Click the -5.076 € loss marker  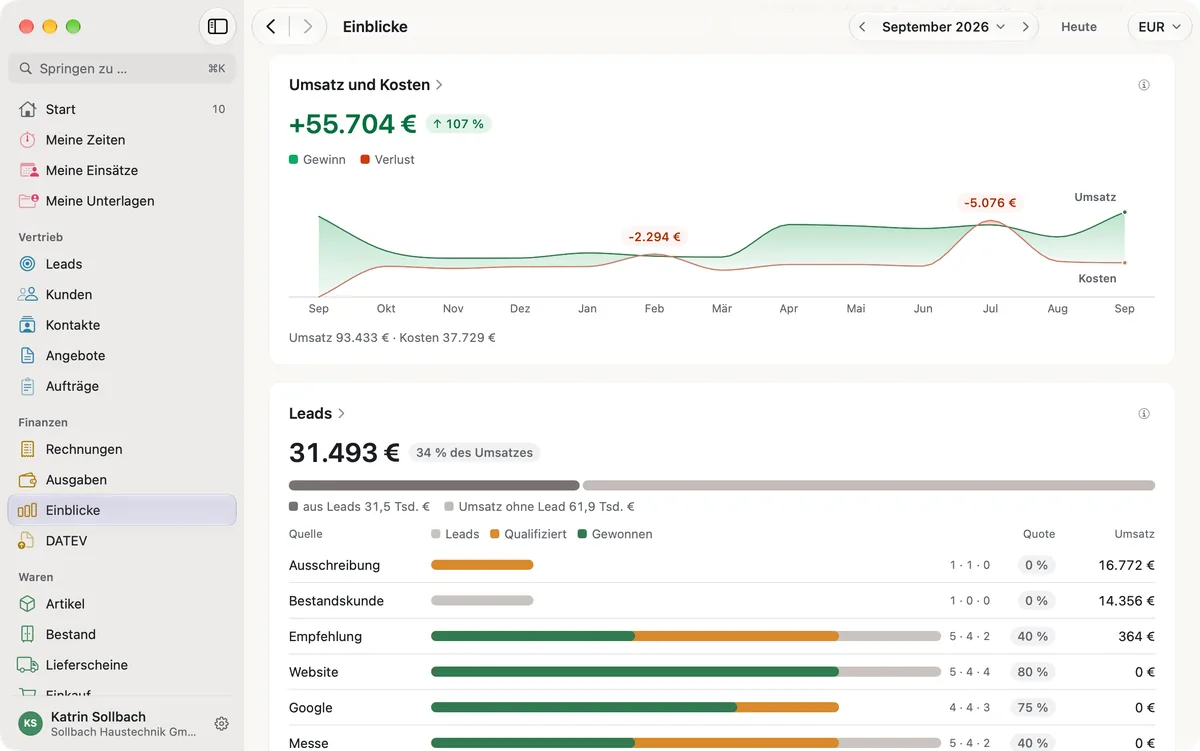pos(990,203)
